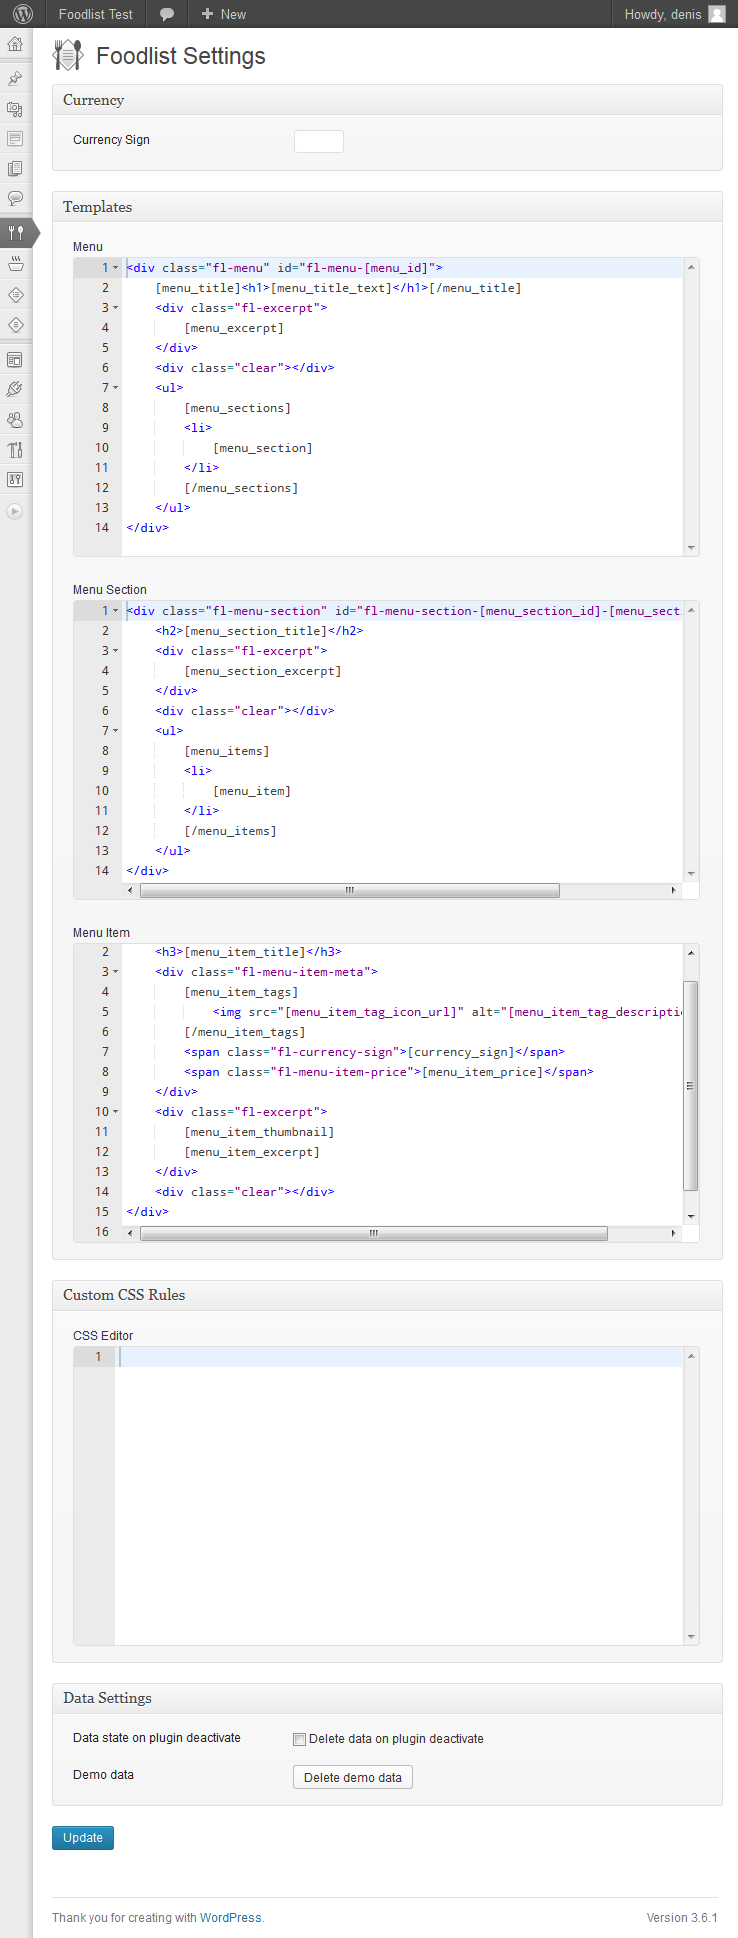Open the Comments bubble in the top admin bar
This screenshot has width=738, height=1938.
coord(167,14)
